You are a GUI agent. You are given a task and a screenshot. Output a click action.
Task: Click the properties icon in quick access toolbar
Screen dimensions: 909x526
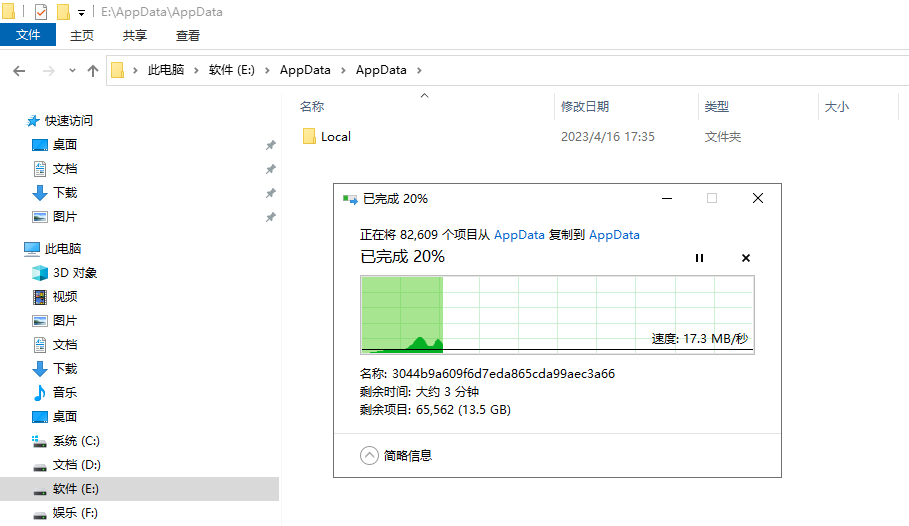[41, 12]
